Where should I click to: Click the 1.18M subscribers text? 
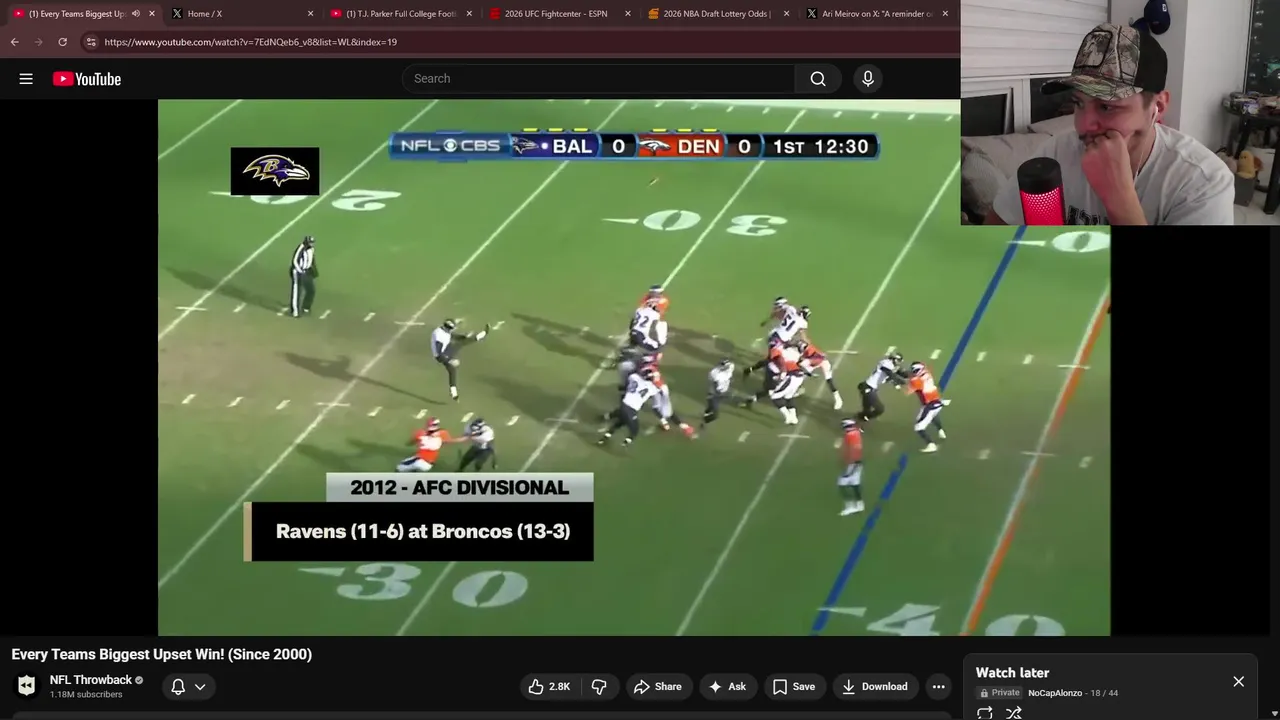click(86, 695)
